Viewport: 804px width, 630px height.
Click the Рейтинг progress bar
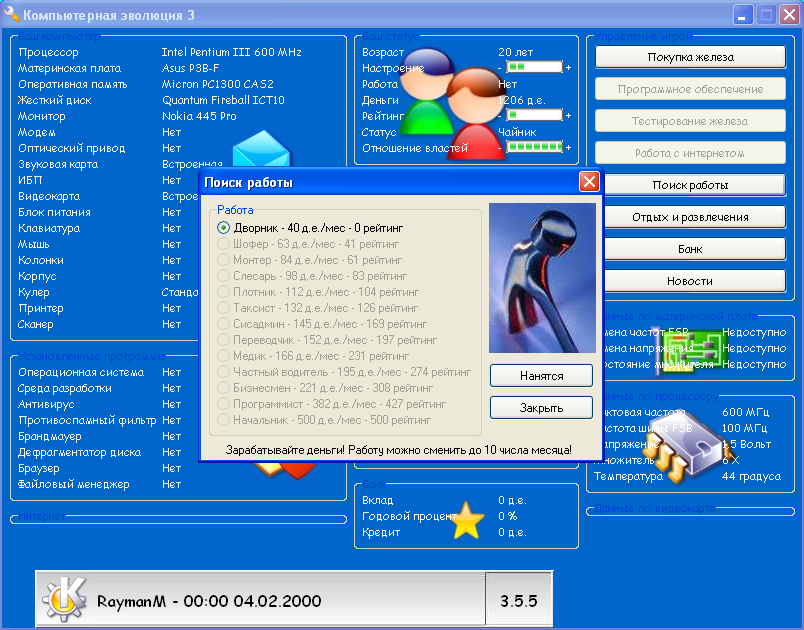point(534,115)
